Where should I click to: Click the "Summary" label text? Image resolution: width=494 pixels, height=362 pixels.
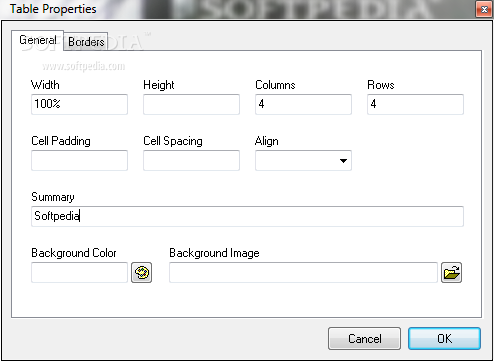53,197
